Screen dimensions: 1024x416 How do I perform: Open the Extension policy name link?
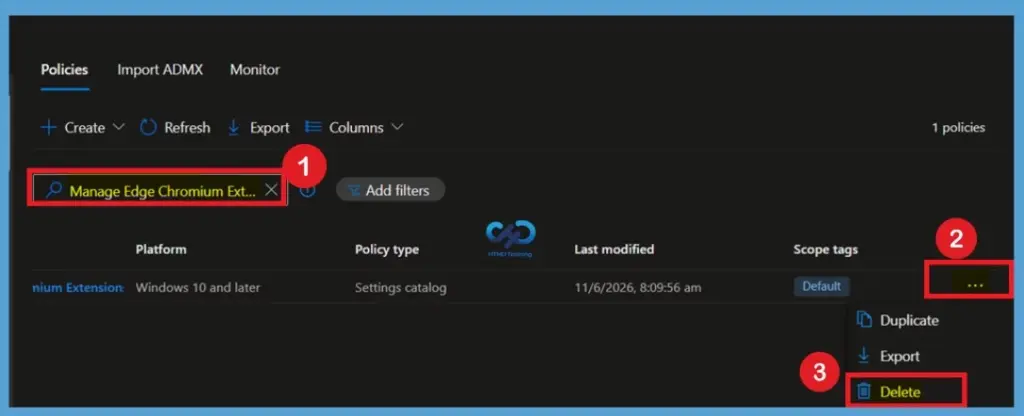(78, 287)
